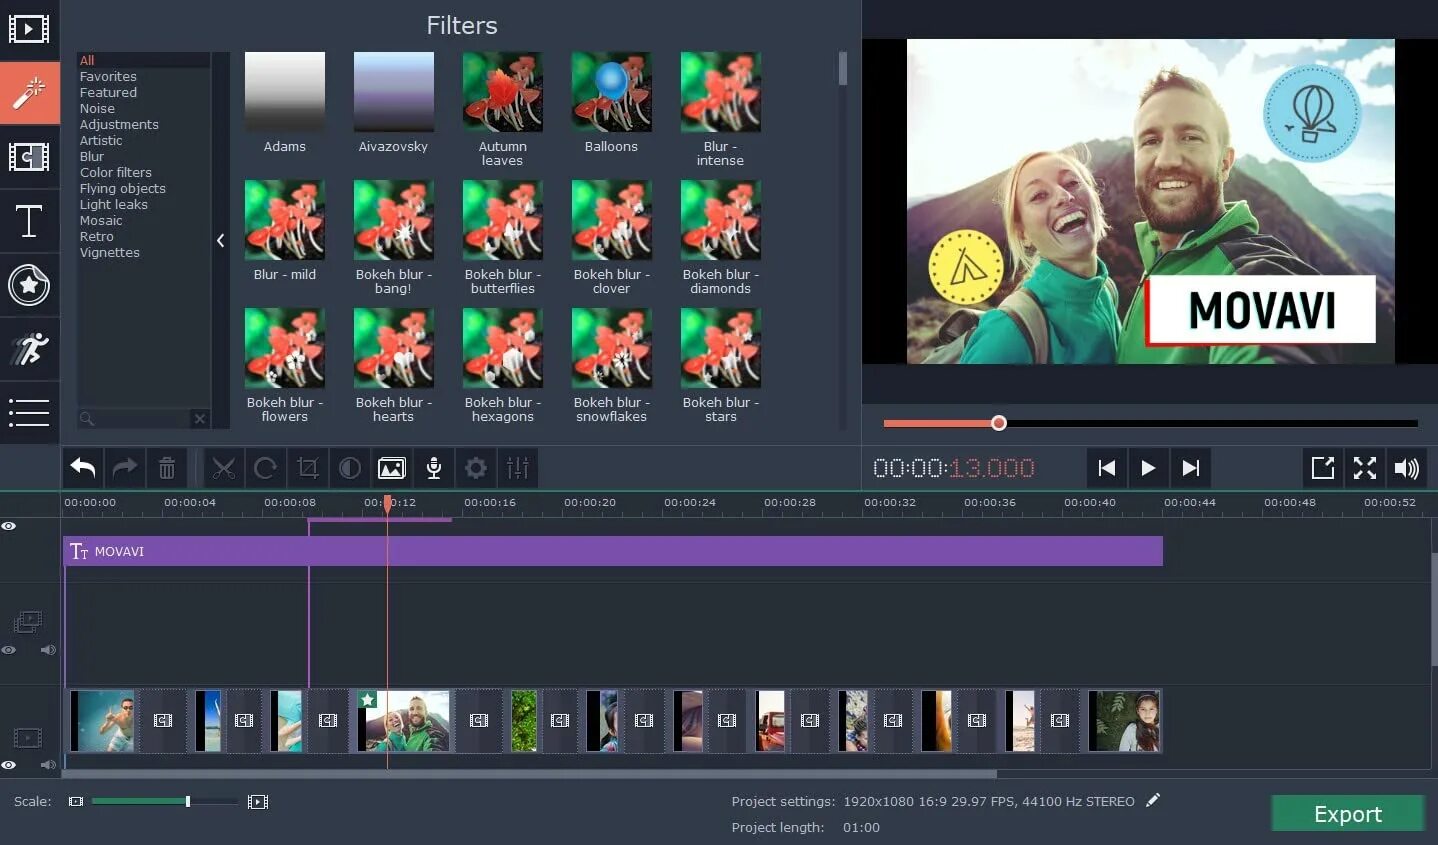1438x845 pixels.
Task: Click the Undo arrow button
Action: [83, 468]
